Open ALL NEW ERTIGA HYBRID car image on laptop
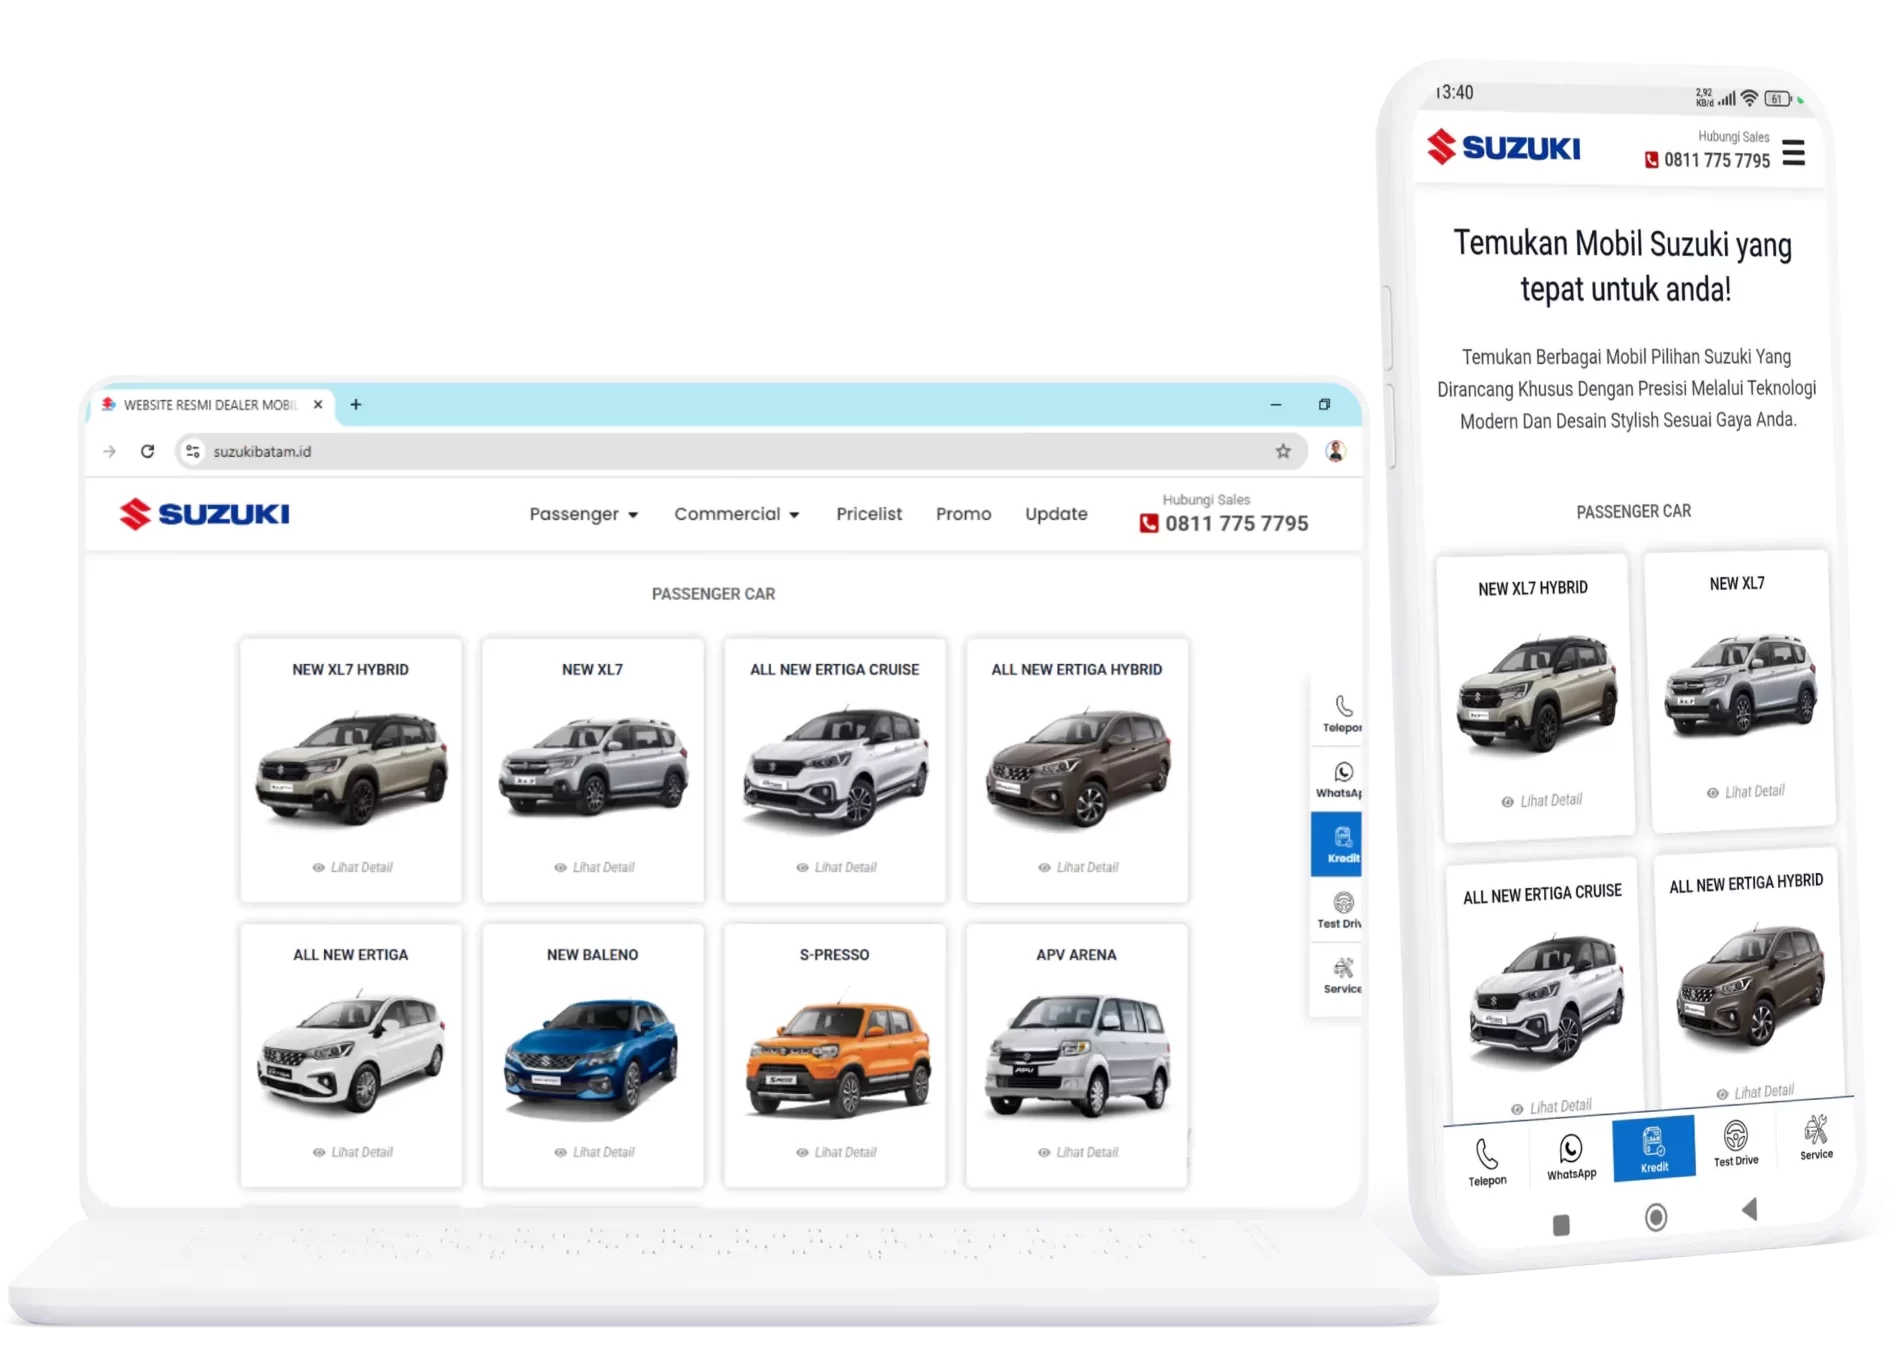This screenshot has width=1890, height=1370. point(1077,767)
